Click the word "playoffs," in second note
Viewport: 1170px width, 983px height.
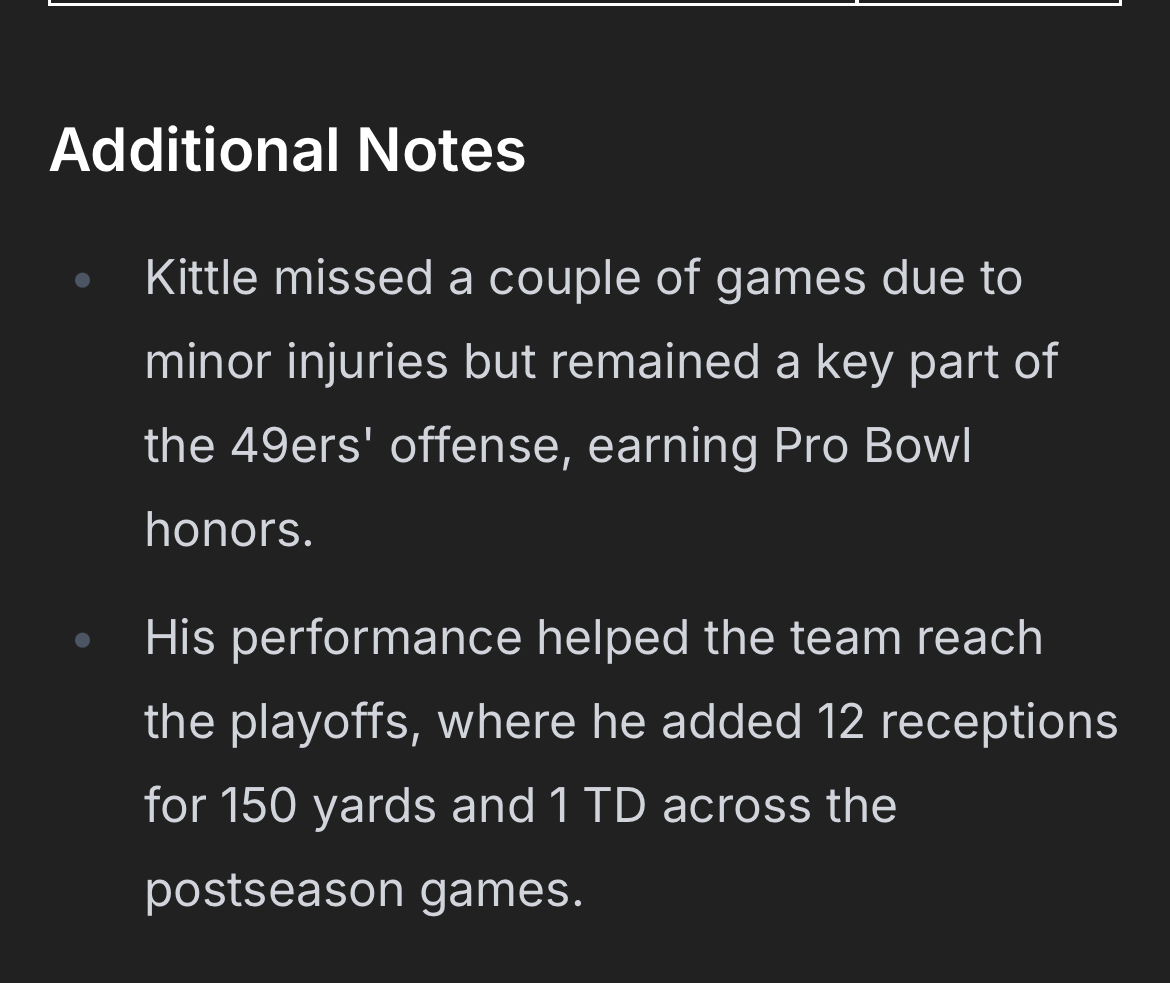325,723
